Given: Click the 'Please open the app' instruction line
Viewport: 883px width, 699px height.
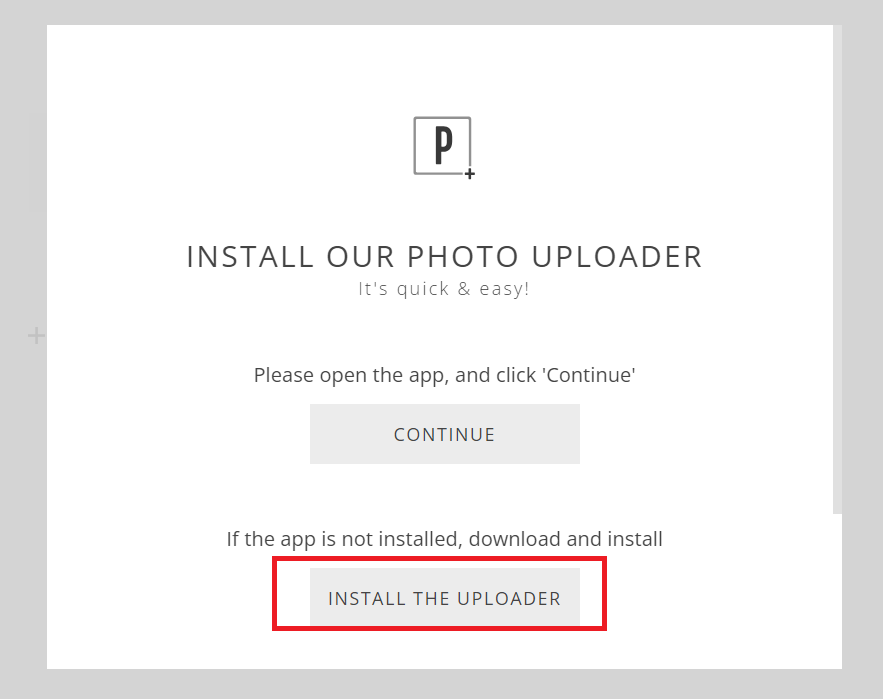Looking at the screenshot, I should coord(443,374).
